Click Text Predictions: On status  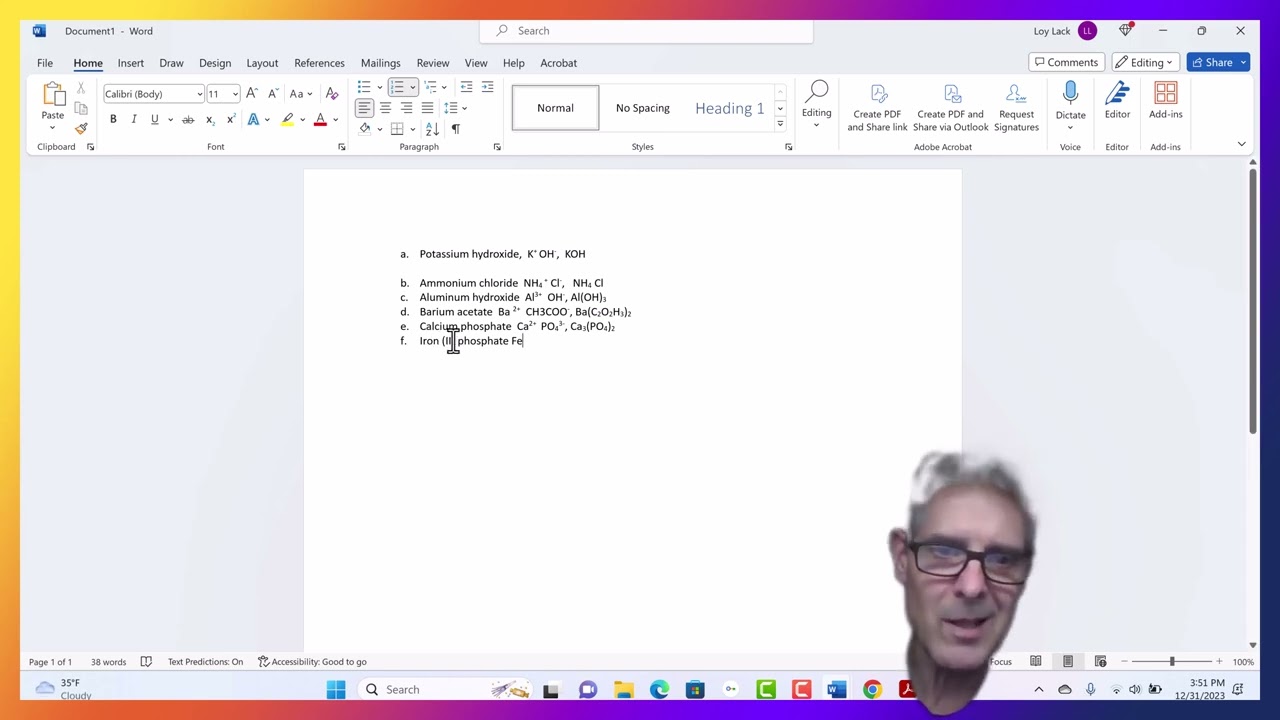[205, 661]
